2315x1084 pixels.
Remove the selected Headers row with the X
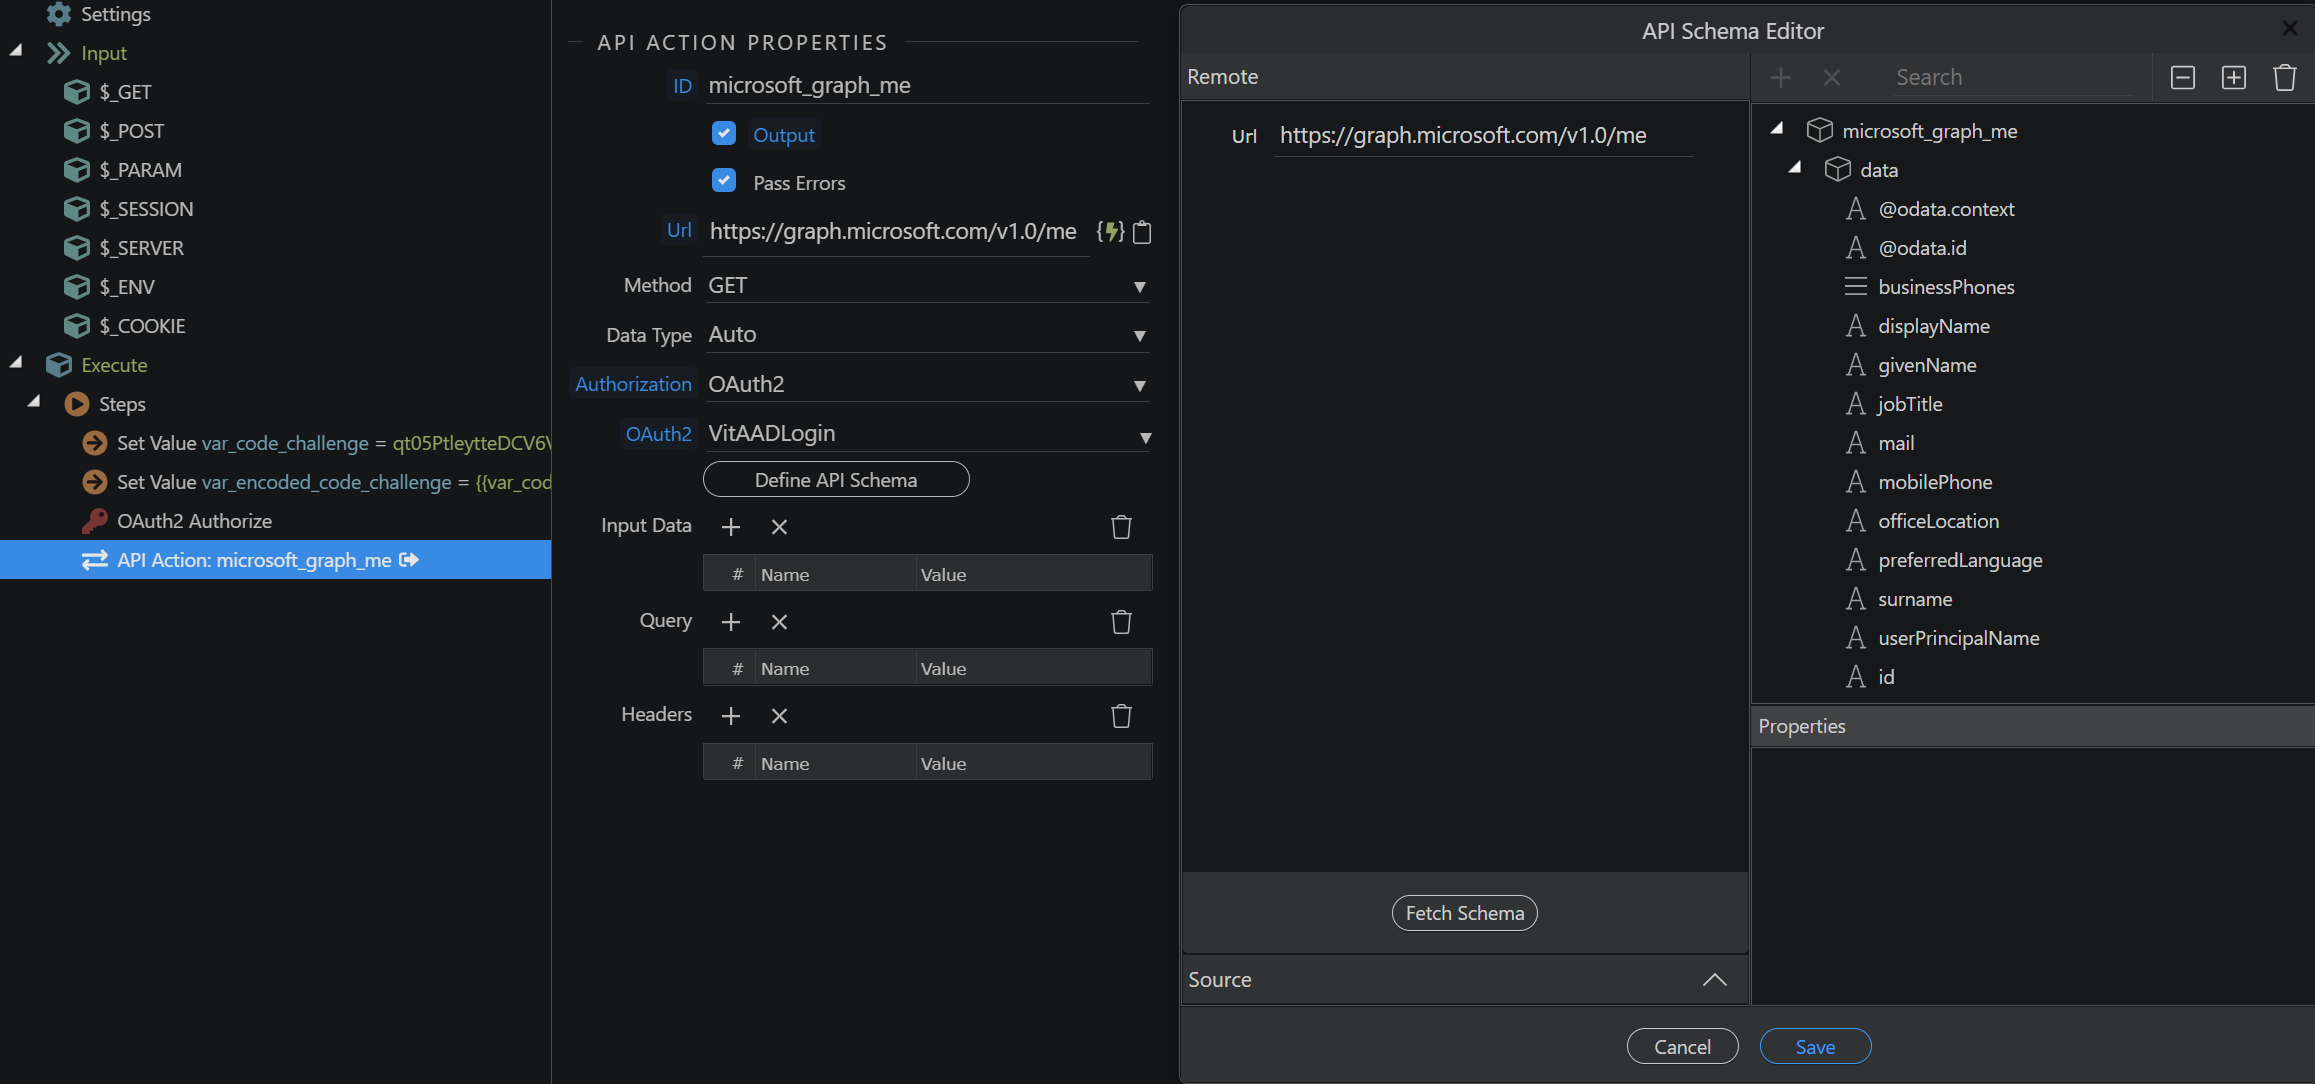click(x=779, y=716)
